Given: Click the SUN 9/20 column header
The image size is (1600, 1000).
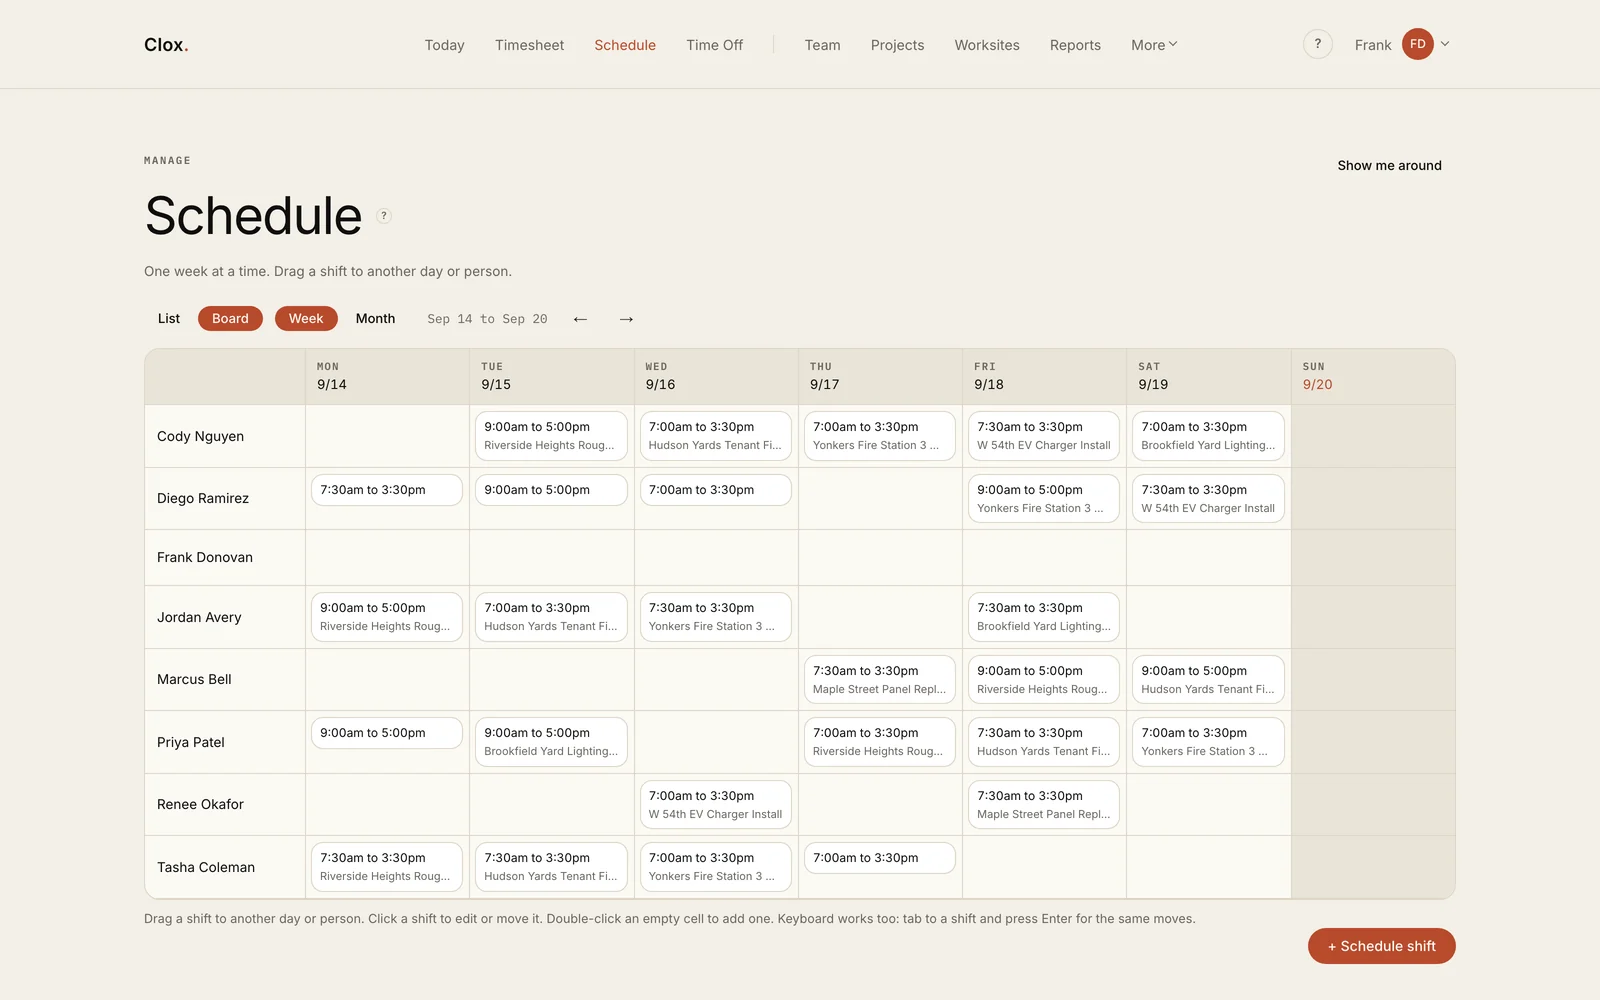Looking at the screenshot, I should pos(1372,377).
